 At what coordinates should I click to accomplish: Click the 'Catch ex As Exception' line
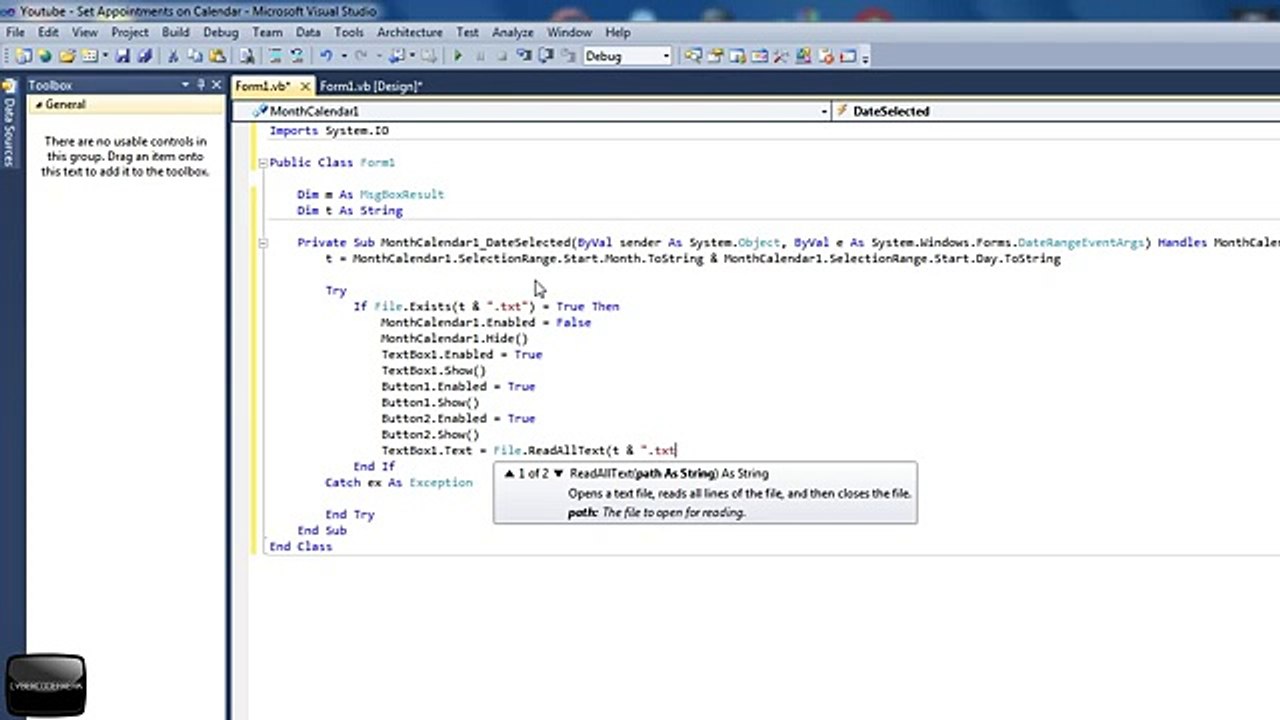pyautogui.click(x=399, y=482)
